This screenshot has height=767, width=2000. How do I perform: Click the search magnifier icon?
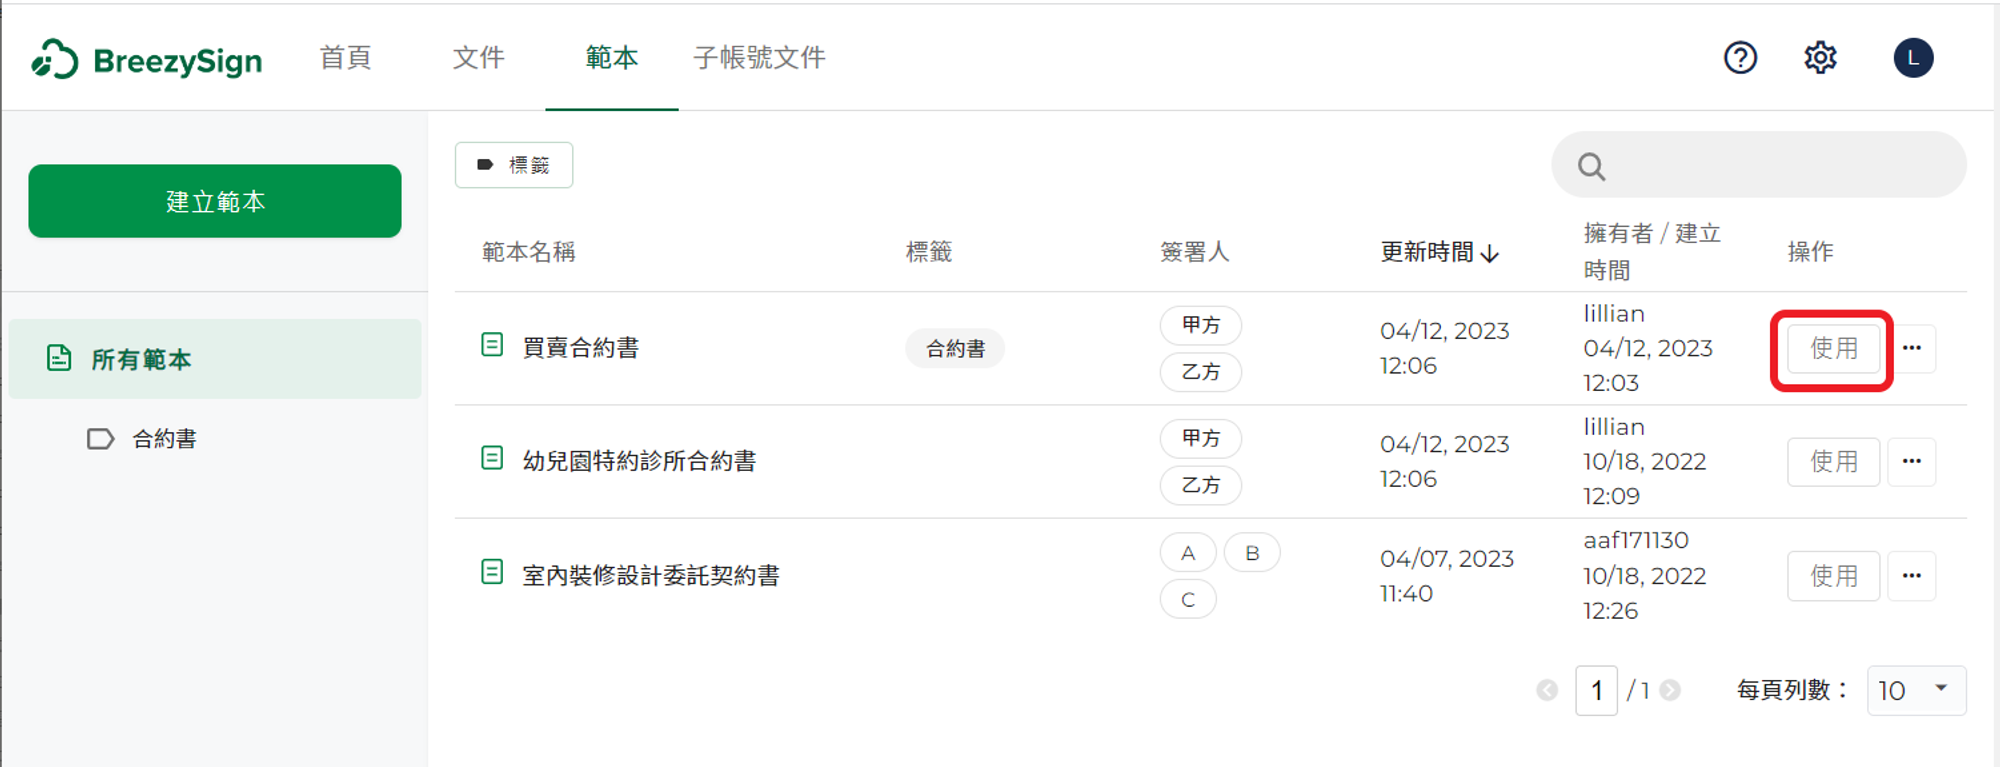[1591, 166]
